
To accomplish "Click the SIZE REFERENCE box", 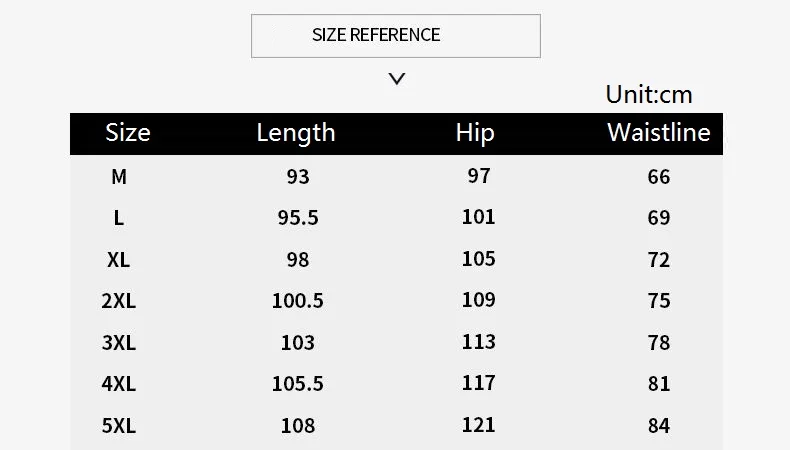I will pyautogui.click(x=396, y=36).
